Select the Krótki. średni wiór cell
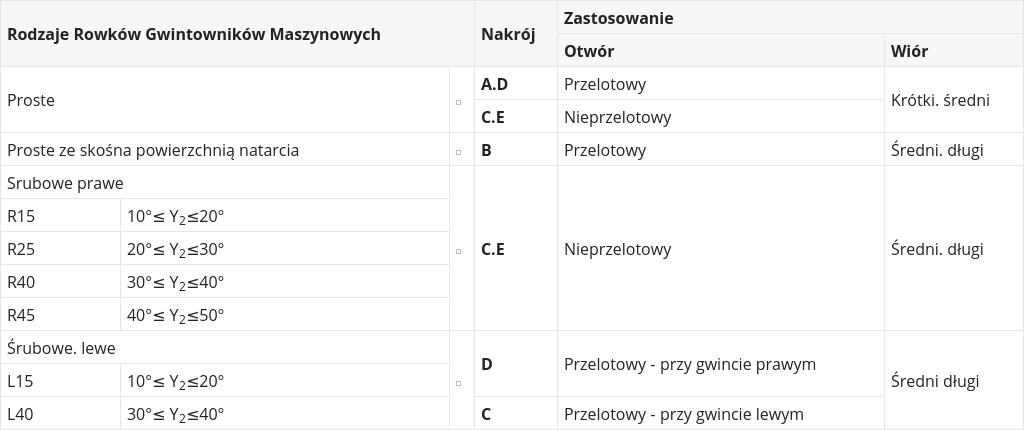This screenshot has height=430, width=1024. (x=940, y=100)
